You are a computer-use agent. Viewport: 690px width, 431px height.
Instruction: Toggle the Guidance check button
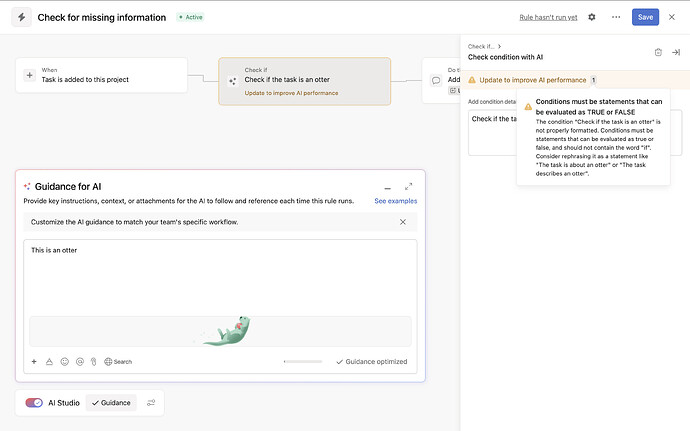coord(110,403)
